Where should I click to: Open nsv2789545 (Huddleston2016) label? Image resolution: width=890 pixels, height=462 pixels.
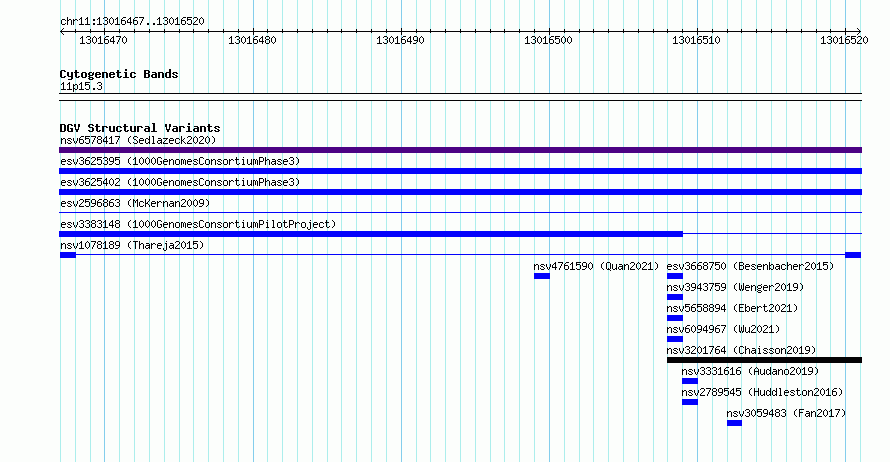[762, 392]
